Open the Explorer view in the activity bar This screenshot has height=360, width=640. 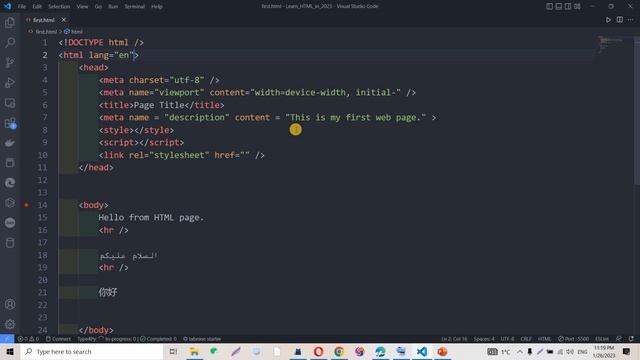10,23
